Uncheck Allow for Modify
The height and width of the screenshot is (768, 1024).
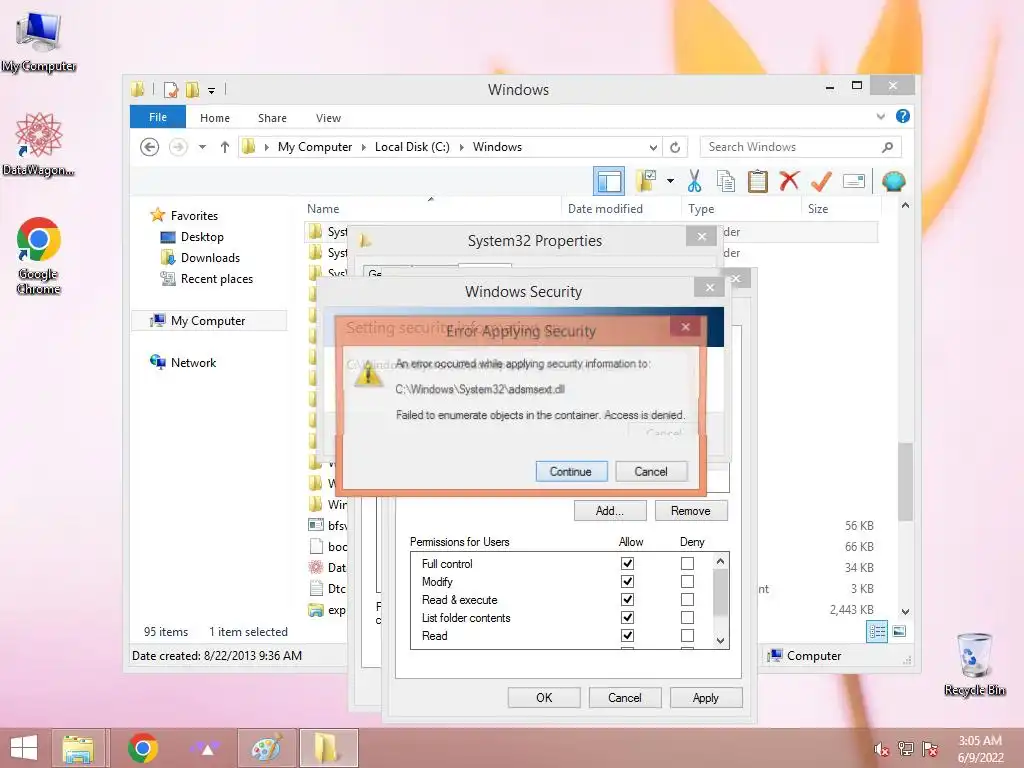[x=628, y=581]
